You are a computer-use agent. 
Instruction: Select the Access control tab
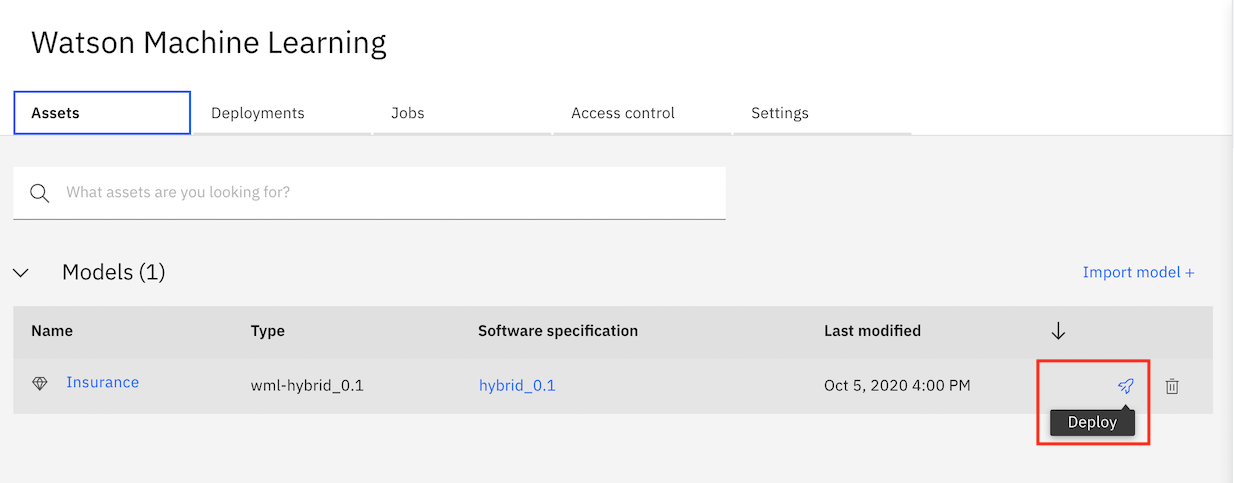coord(623,113)
